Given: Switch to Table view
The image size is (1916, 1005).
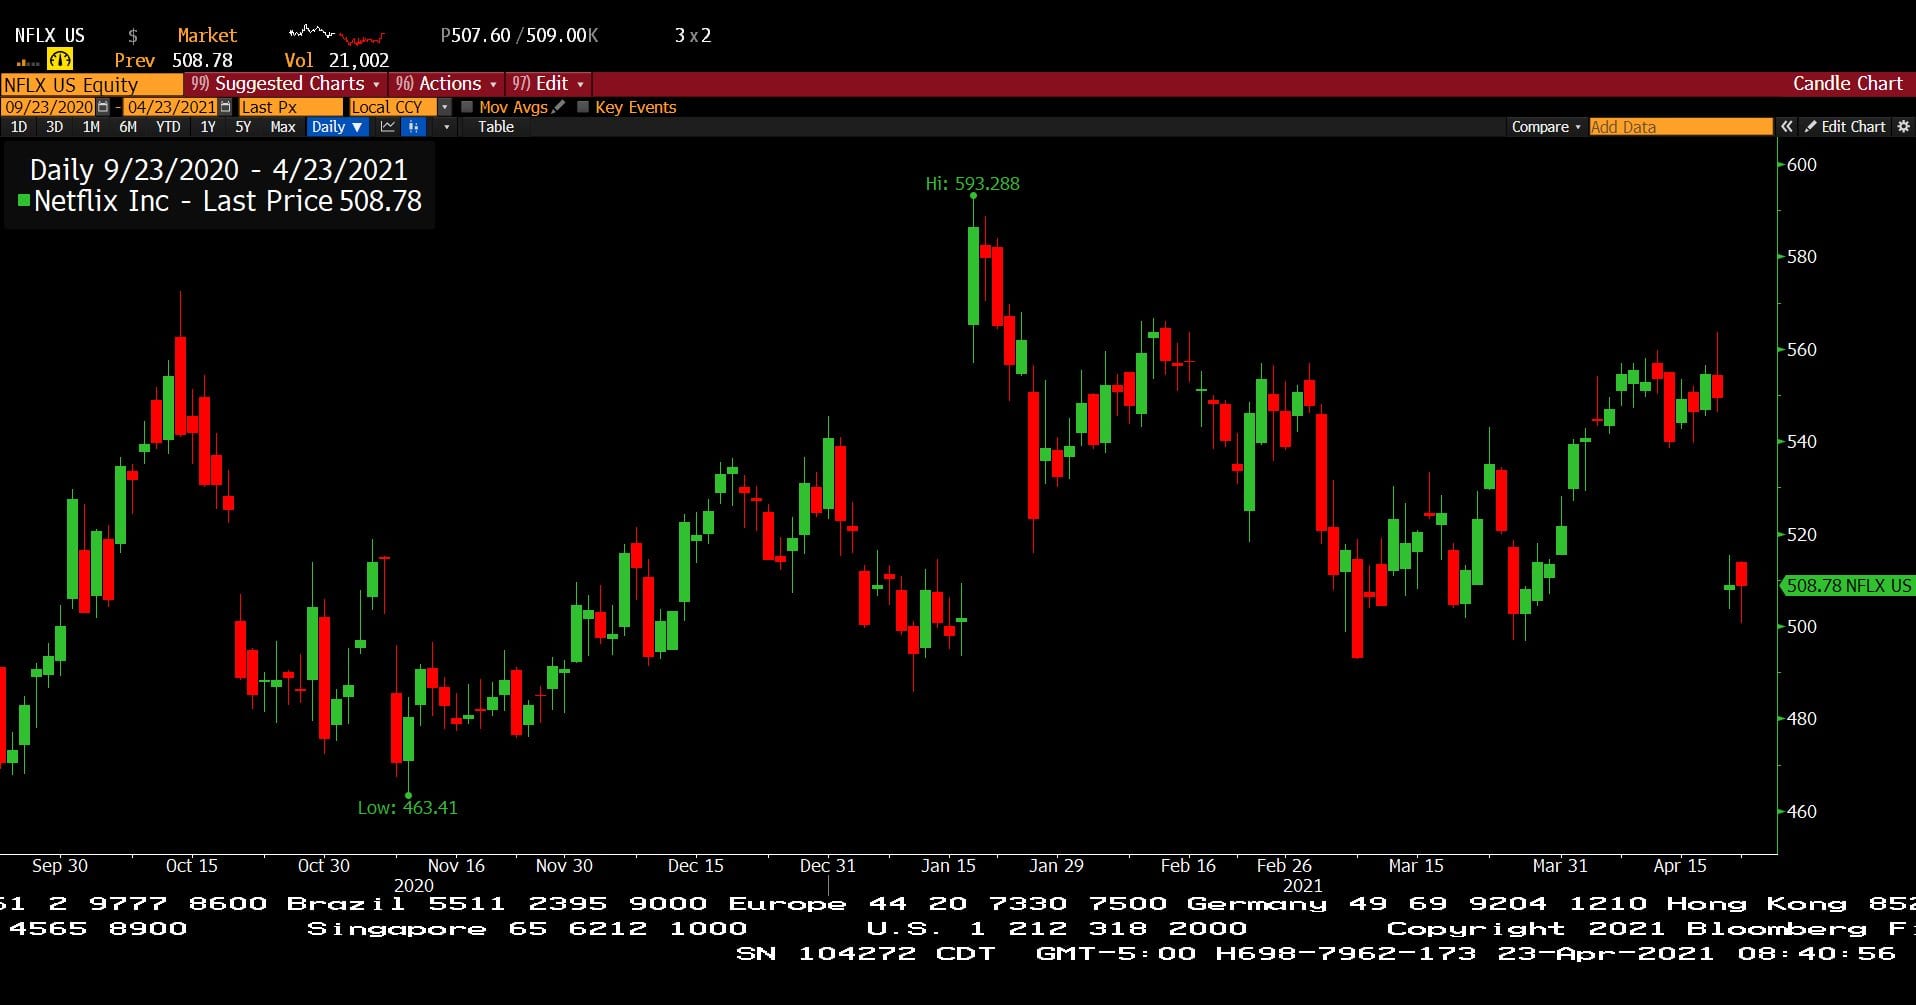Looking at the screenshot, I should (496, 127).
